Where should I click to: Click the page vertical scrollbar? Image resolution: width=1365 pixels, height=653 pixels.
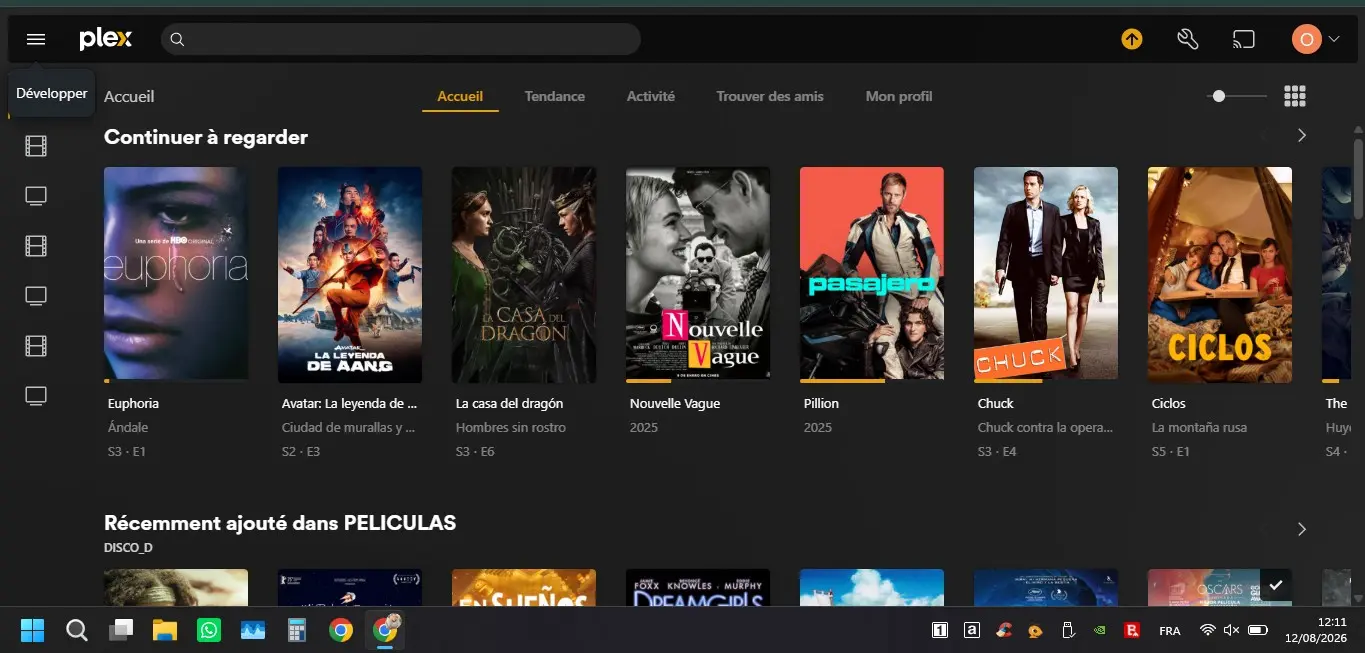pyautogui.click(x=1359, y=180)
